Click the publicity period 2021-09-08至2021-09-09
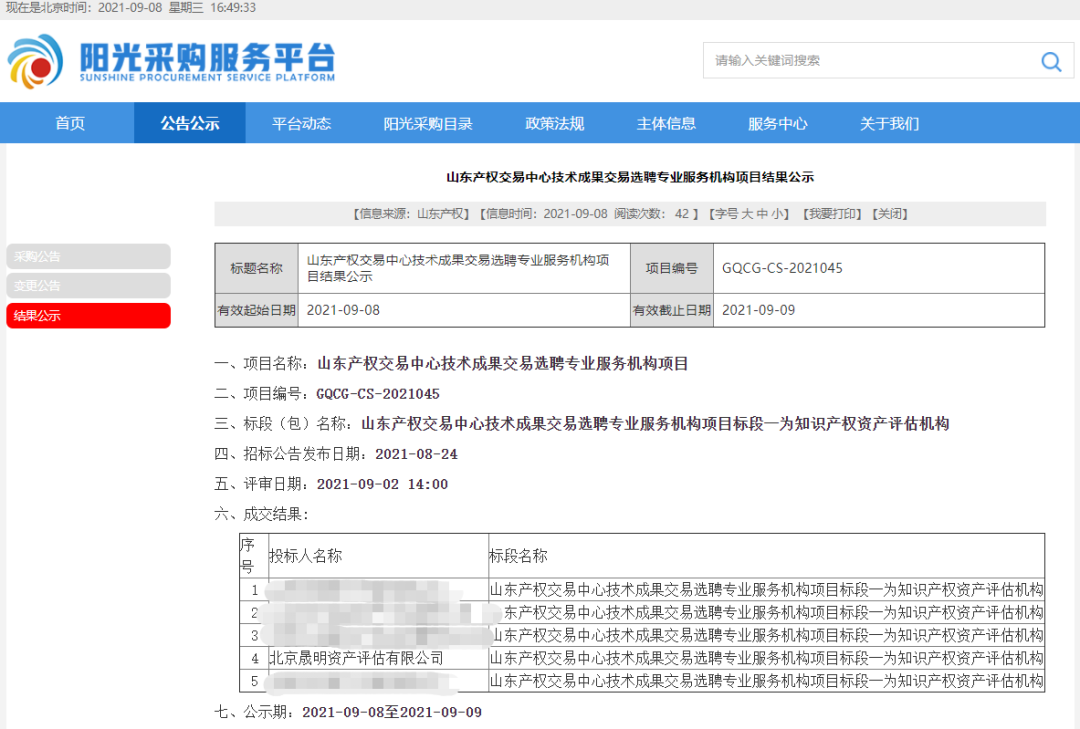Image resolution: width=1080 pixels, height=729 pixels. [392, 712]
